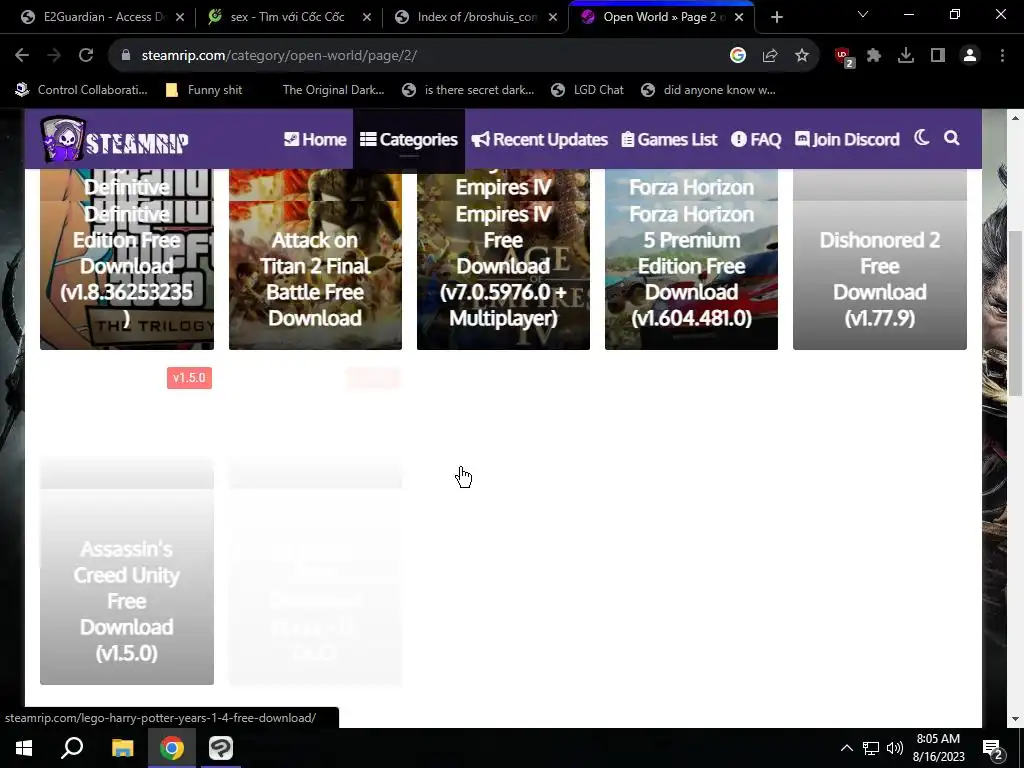Open the site search magnifier
Image resolution: width=1024 pixels, height=768 pixels.
pyautogui.click(x=952, y=138)
